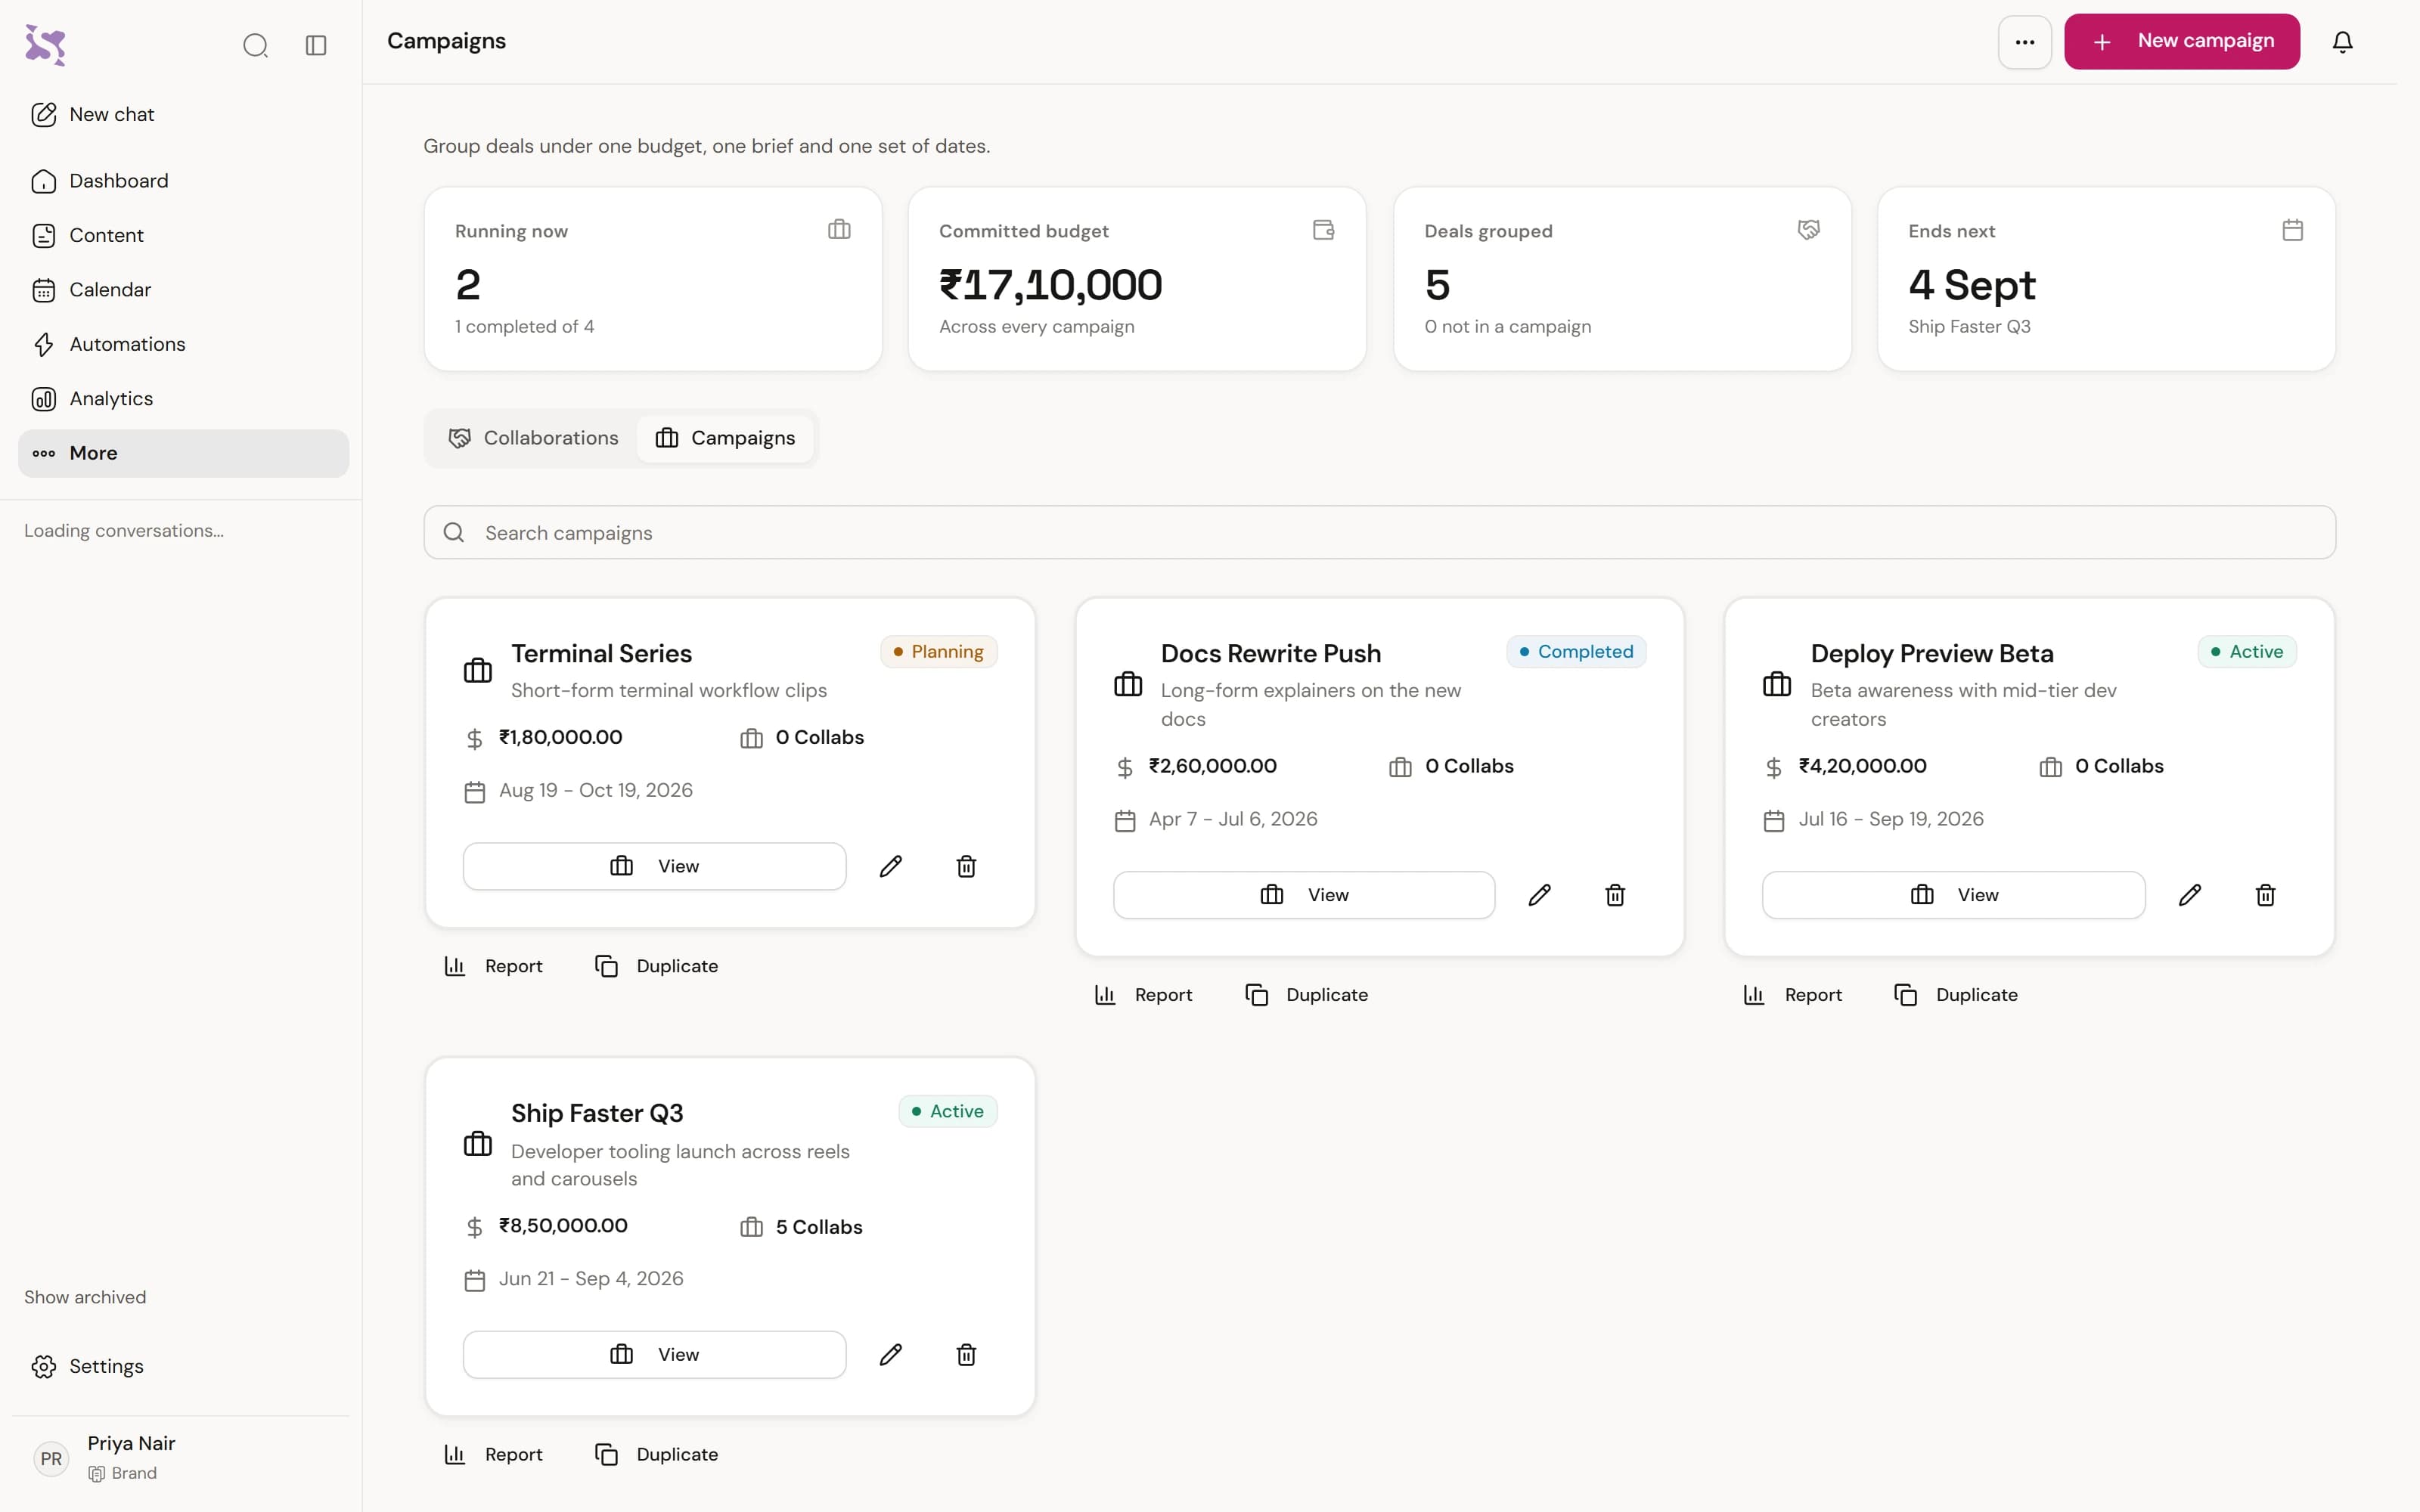This screenshot has width=2420, height=1512.
Task: View the Ship Faster Q3 campaign
Action: (x=654, y=1355)
